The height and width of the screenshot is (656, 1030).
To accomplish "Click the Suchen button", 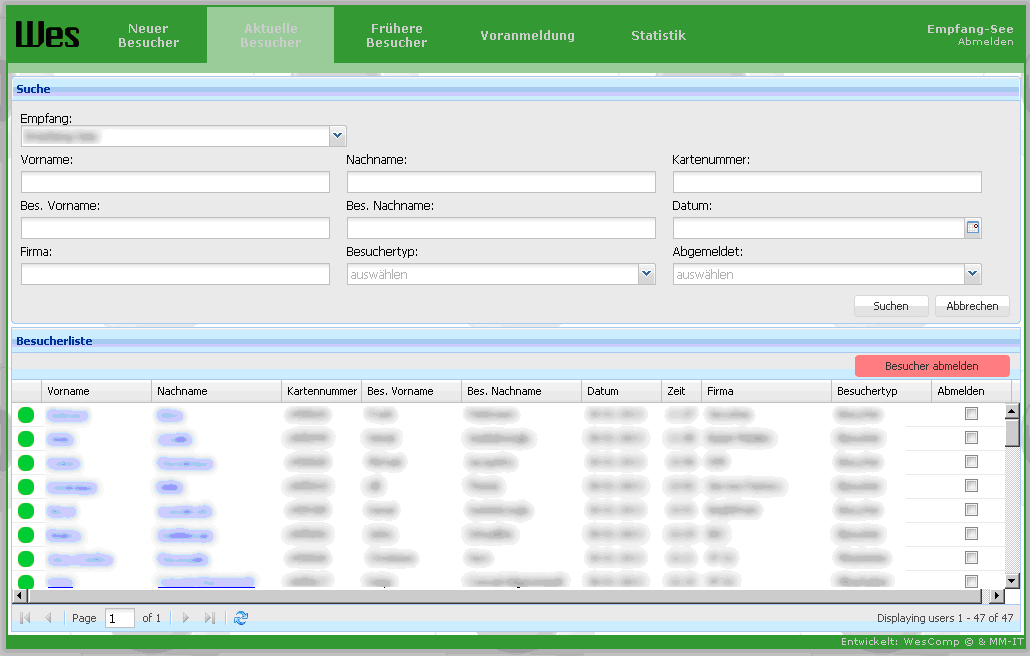I will coord(891,306).
